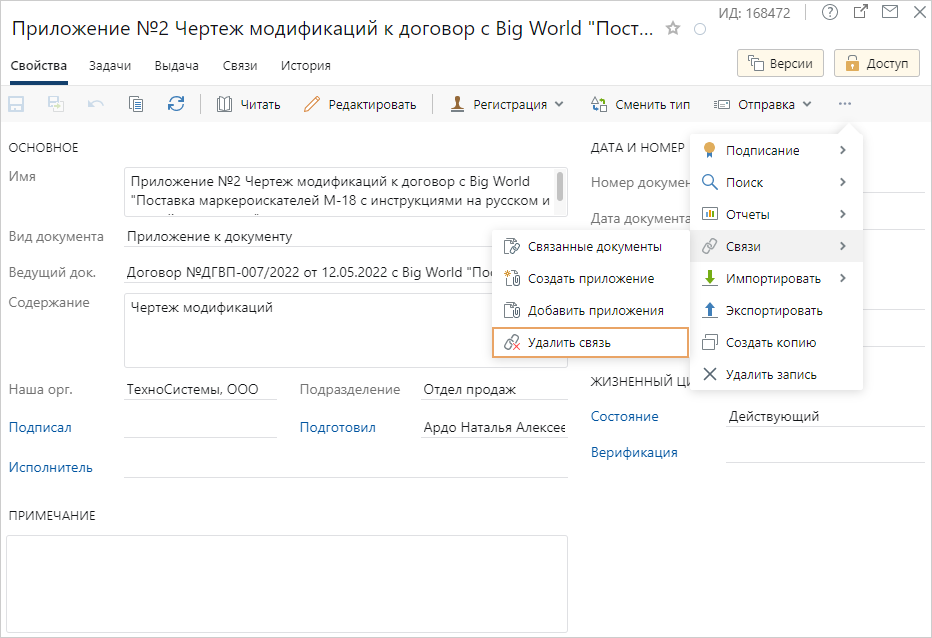Click the envelope mail icon at top right
The image size is (932, 638).
coord(890,13)
